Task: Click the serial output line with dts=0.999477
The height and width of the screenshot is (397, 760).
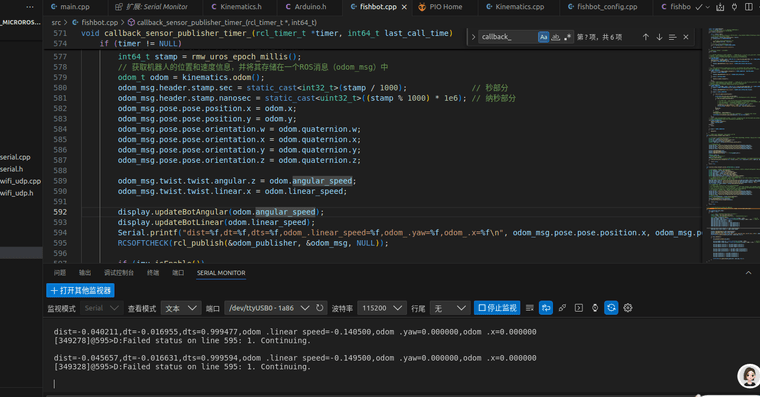Action: pyautogui.click(x=295, y=332)
